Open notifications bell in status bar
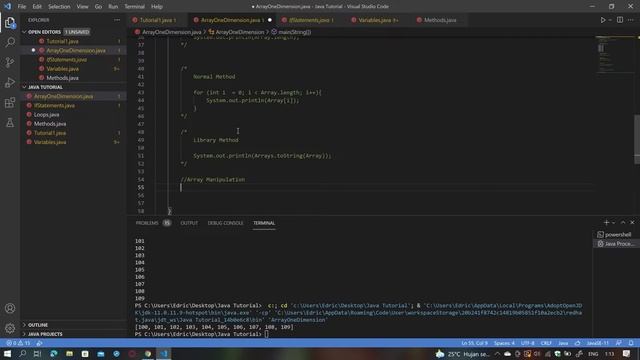Image resolution: width=640 pixels, height=360 pixels. point(631,343)
